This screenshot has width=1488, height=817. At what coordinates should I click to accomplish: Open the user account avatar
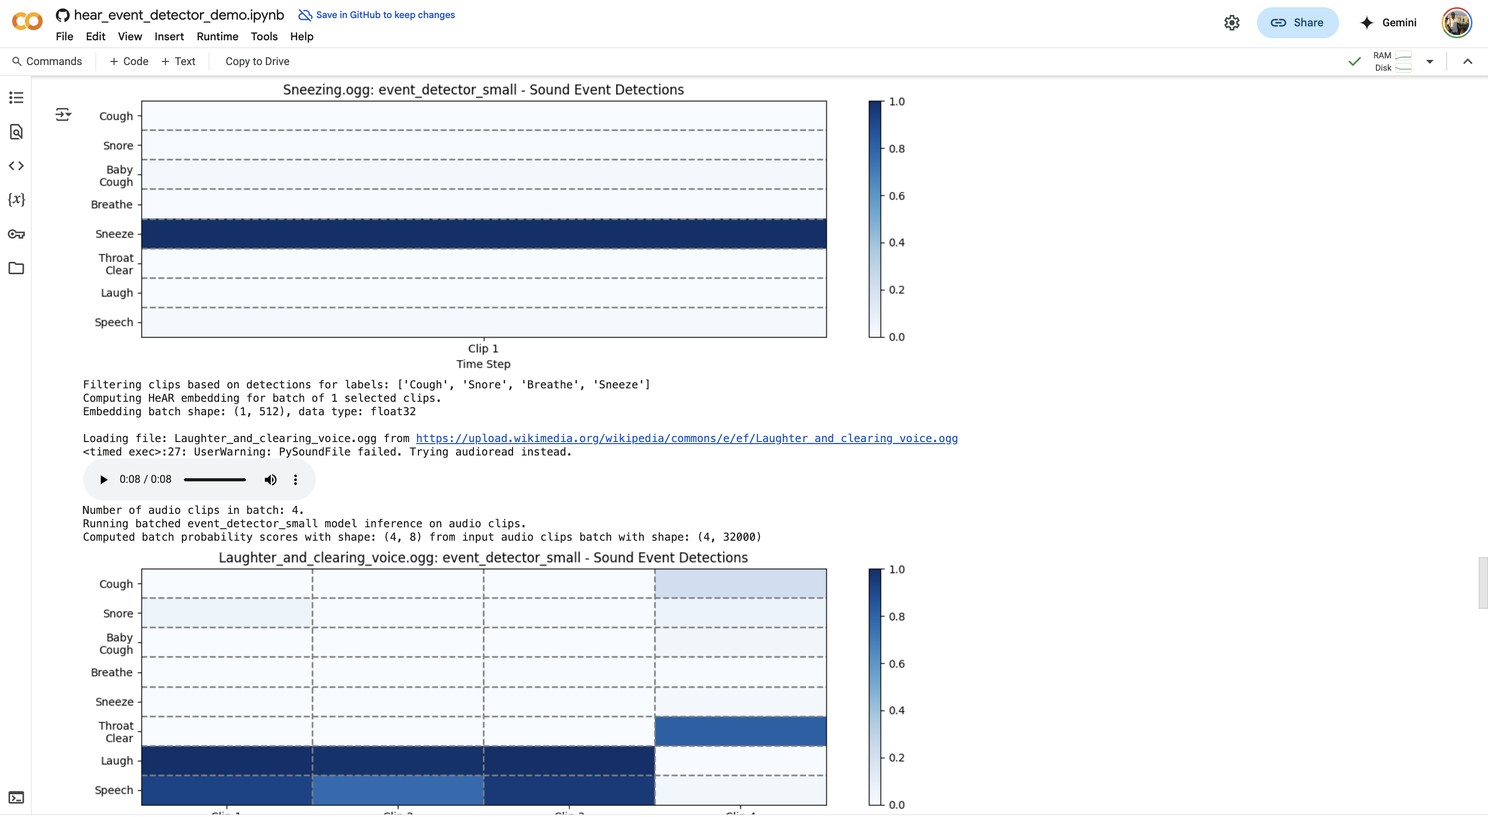pyautogui.click(x=1457, y=22)
